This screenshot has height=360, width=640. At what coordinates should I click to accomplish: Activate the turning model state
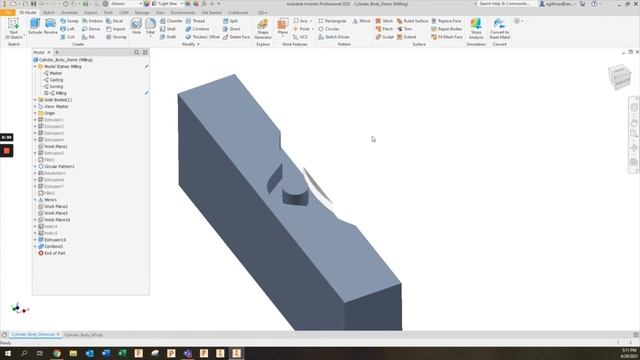[x=53, y=87]
